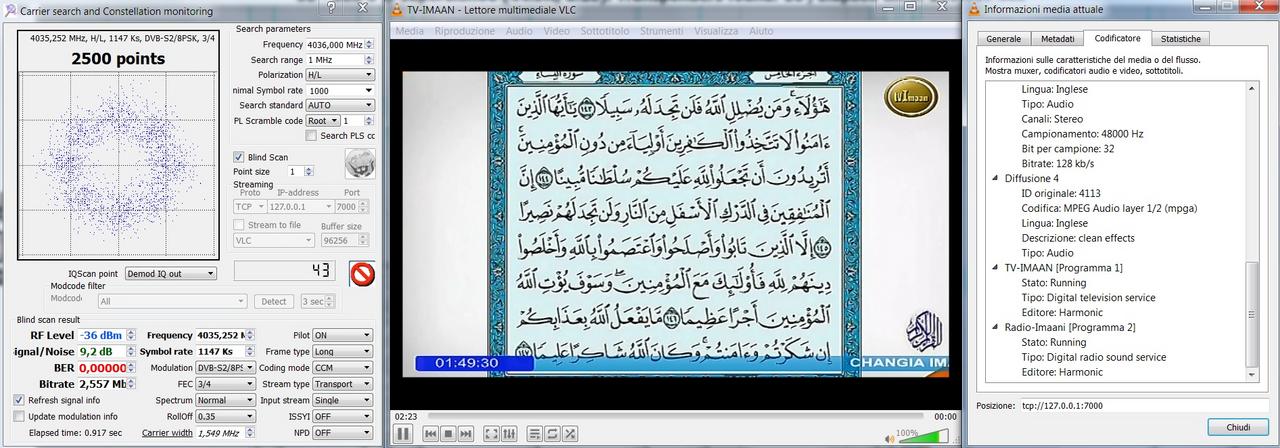Adjust the VLC volume slider
The image size is (1280, 448).
924,437
